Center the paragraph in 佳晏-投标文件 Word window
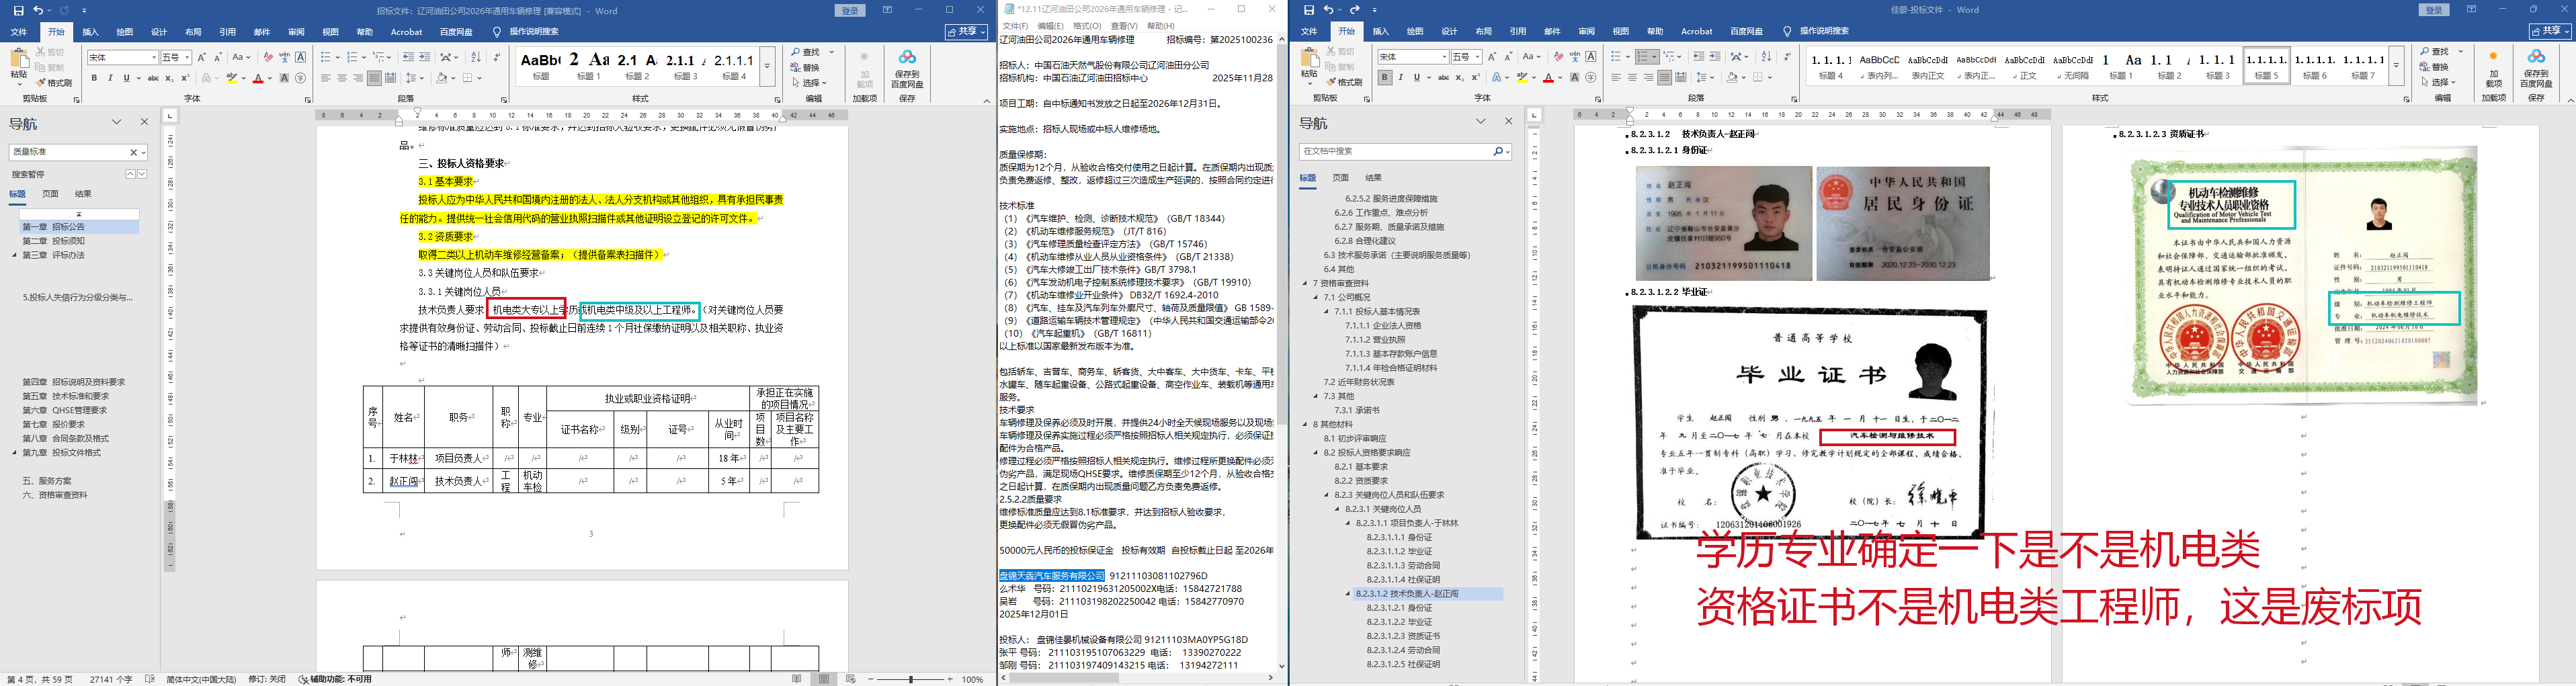 [x=1632, y=78]
